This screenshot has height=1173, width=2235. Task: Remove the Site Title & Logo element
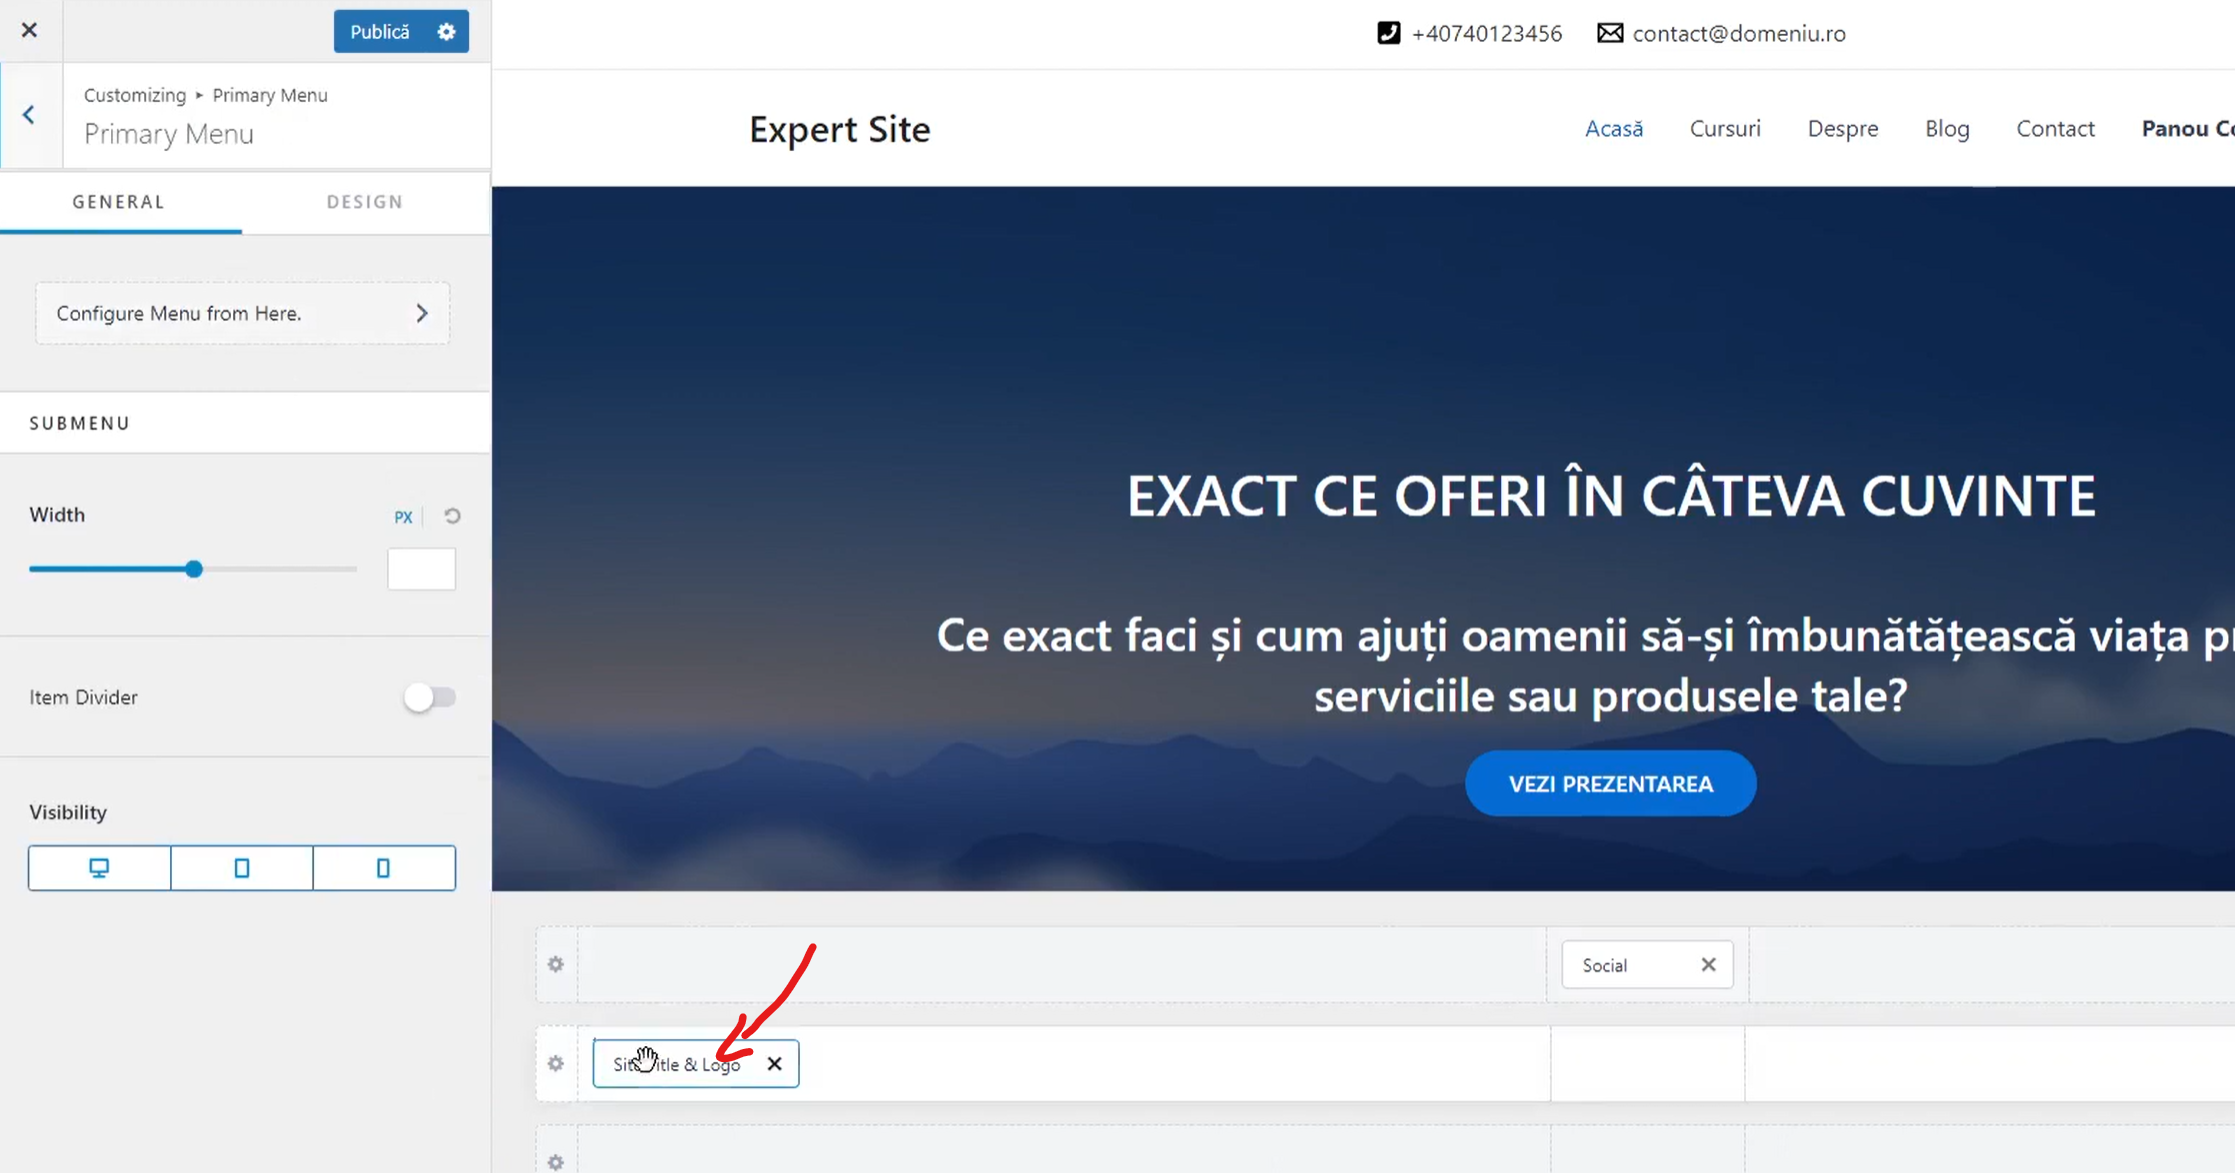click(774, 1064)
